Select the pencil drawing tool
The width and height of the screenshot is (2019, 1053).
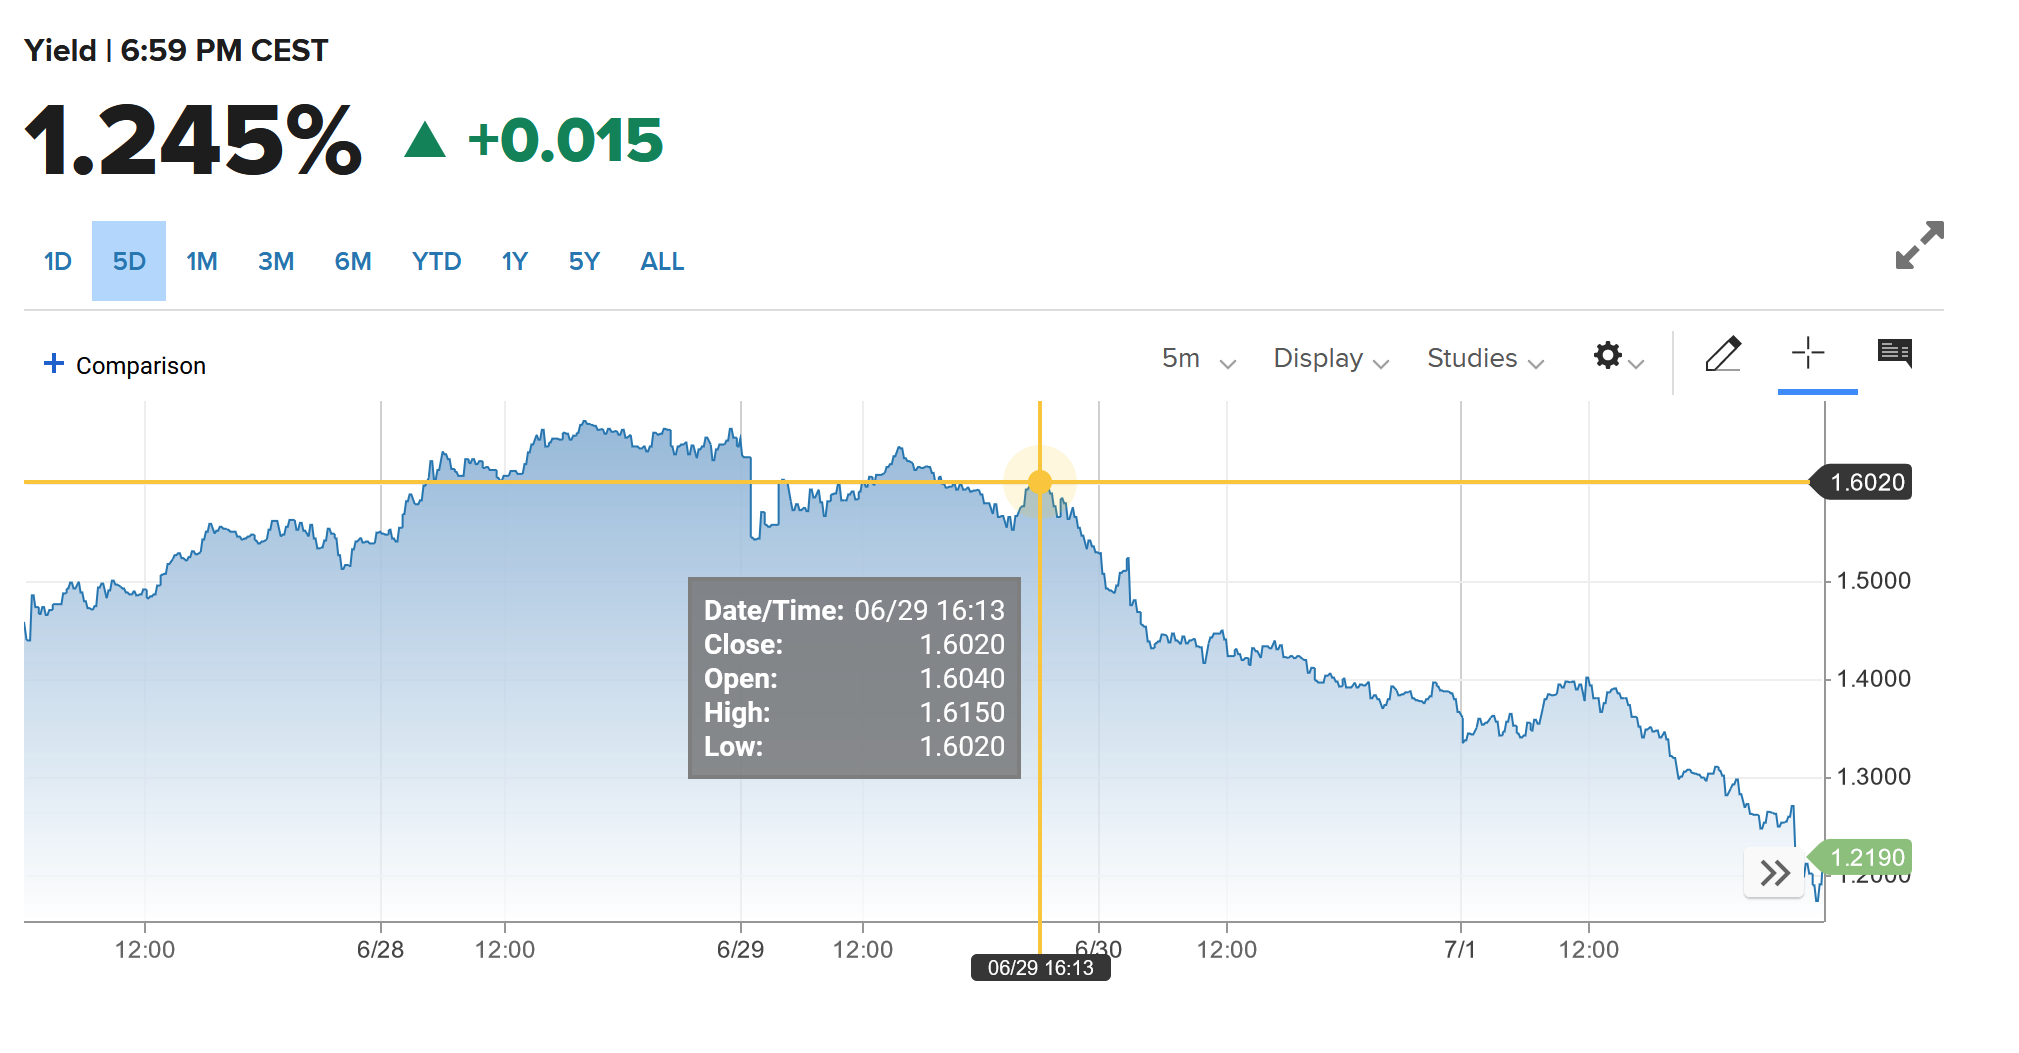coord(1723,354)
